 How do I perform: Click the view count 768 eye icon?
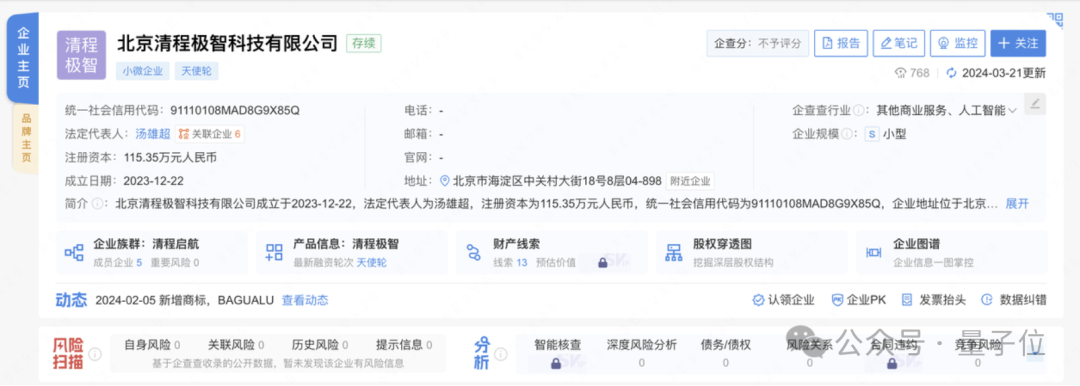point(901,73)
